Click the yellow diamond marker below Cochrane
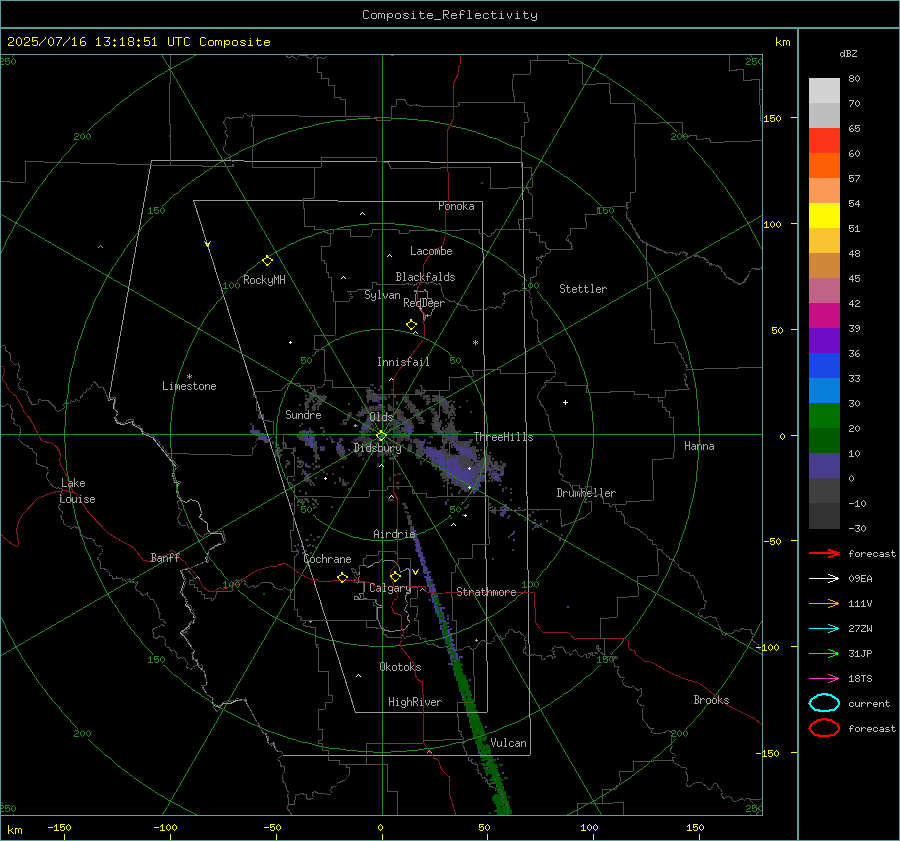Screen dimensions: 900x841 (342, 577)
